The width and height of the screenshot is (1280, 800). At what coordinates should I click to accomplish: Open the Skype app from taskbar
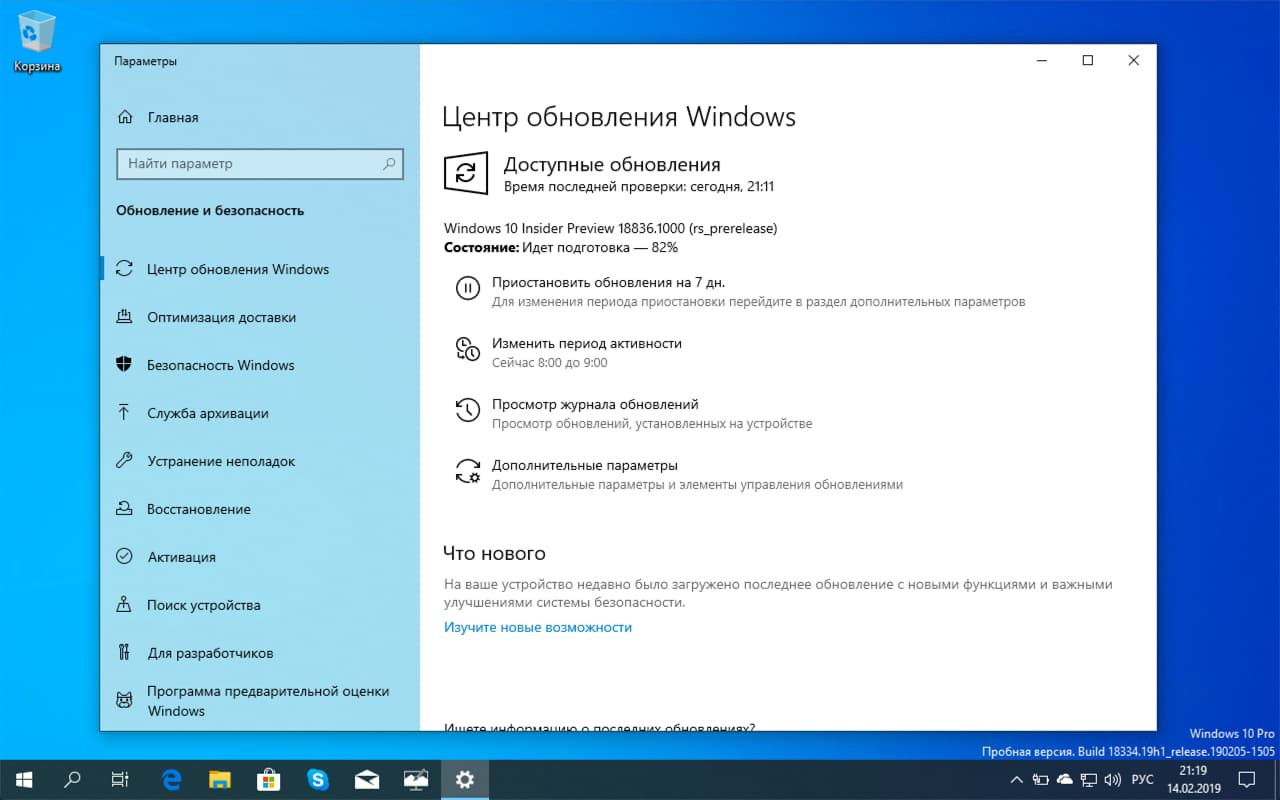click(x=318, y=779)
